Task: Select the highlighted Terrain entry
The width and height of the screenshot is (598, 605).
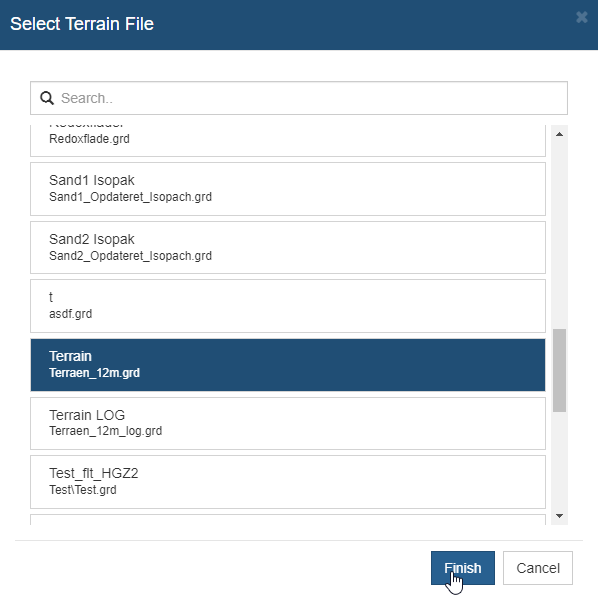Action: tap(288, 365)
